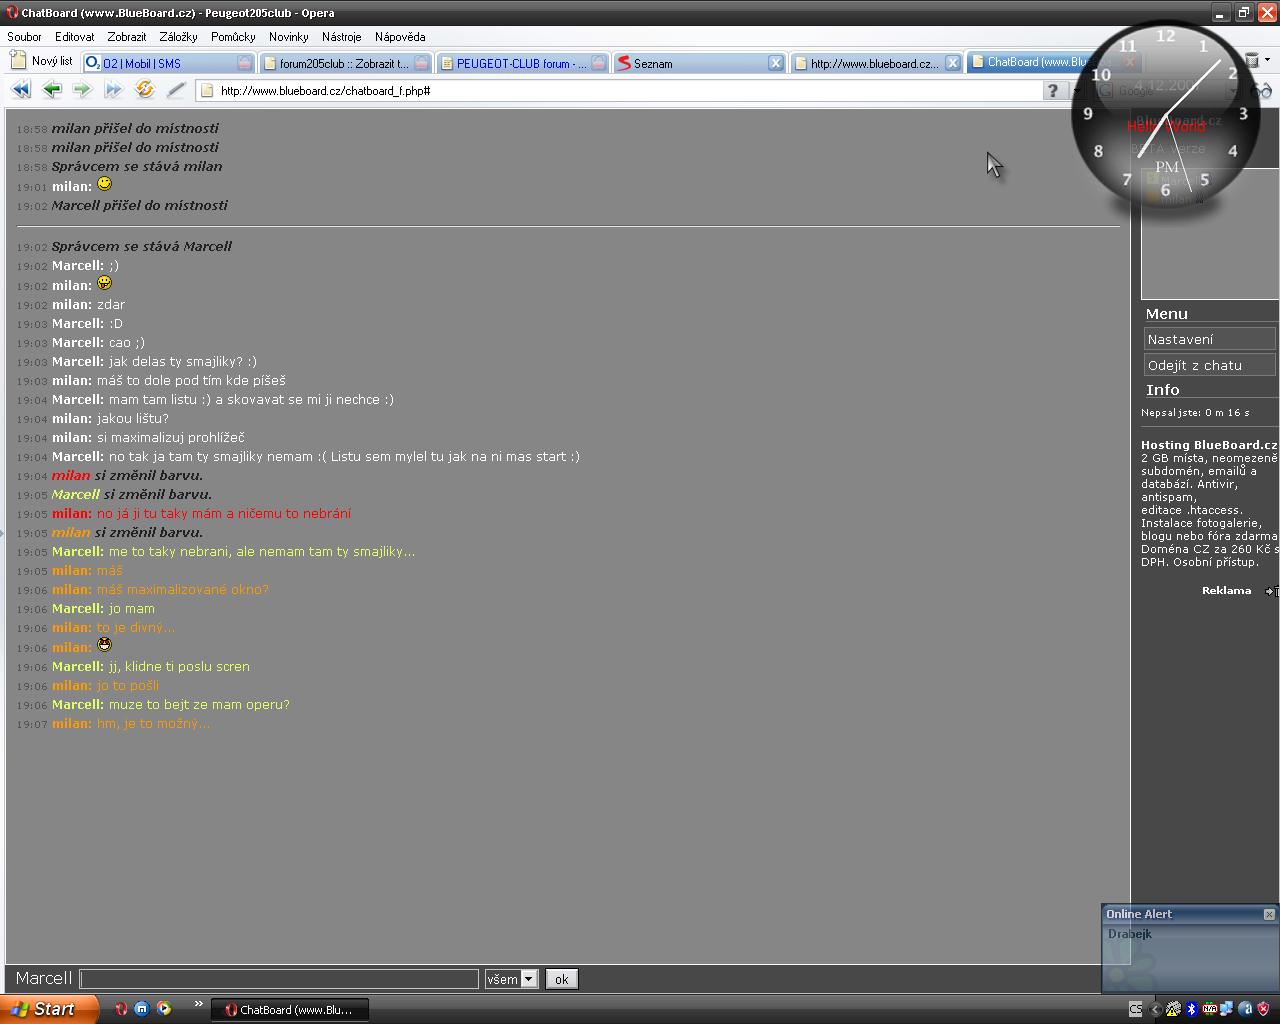Reload the page with the orange refresh icon
This screenshot has width=1280, height=1024.
click(x=145, y=90)
